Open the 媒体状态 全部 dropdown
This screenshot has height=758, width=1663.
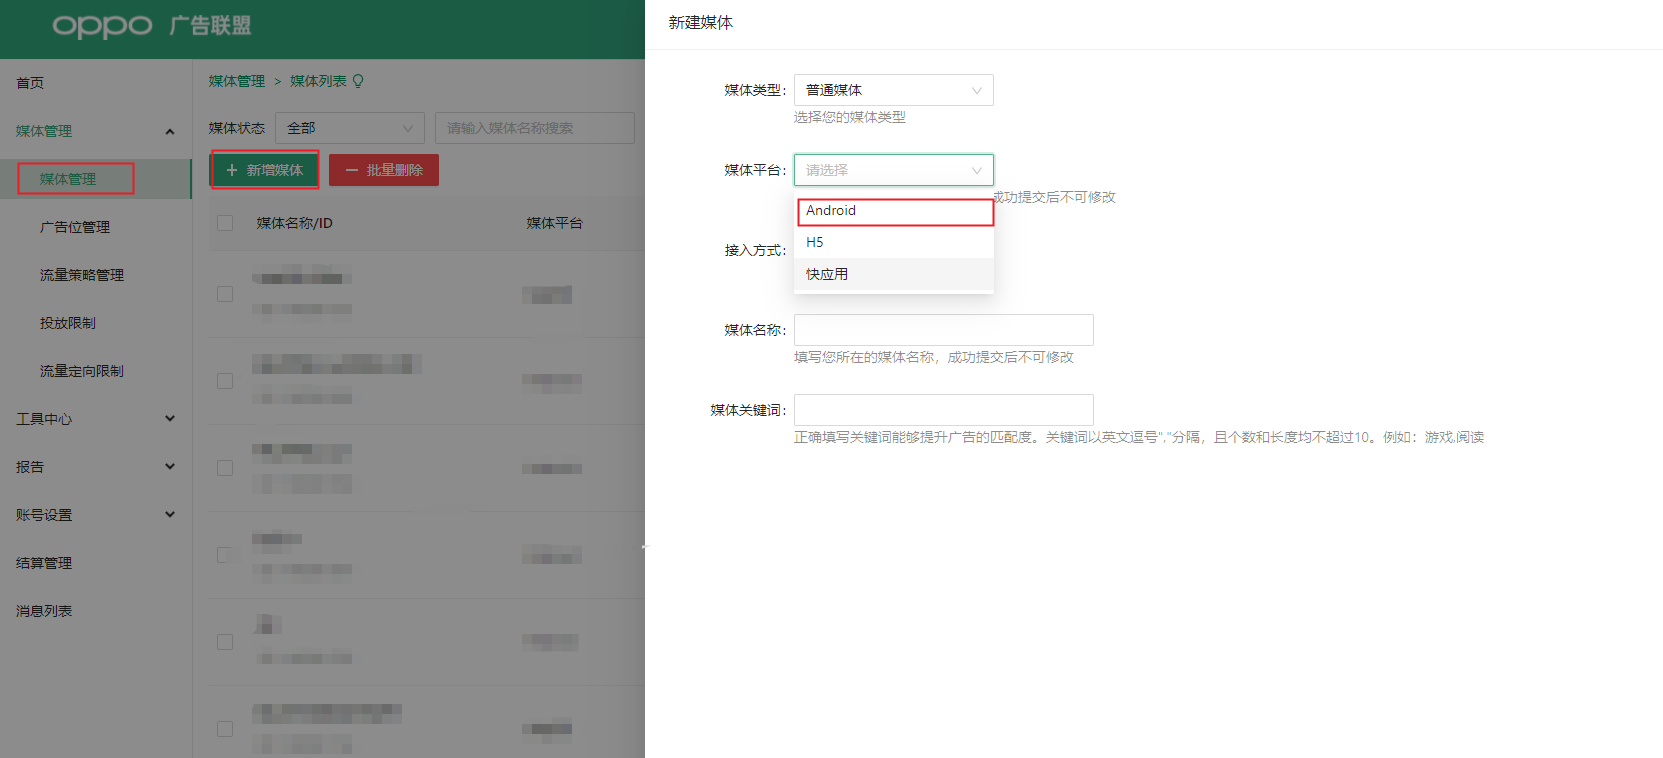350,128
